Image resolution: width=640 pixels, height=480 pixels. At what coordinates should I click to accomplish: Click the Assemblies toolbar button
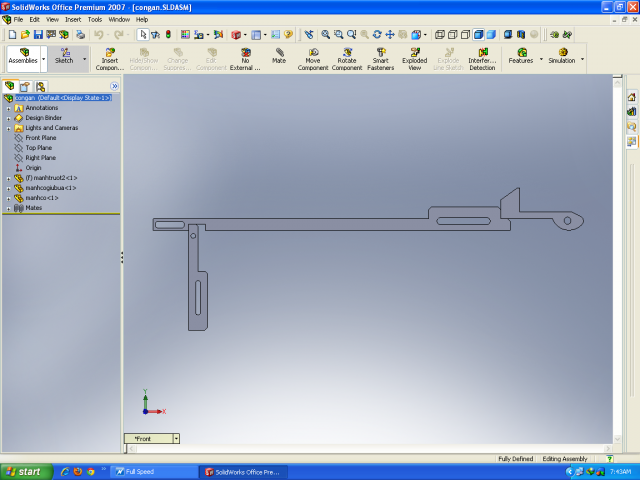click(23, 59)
